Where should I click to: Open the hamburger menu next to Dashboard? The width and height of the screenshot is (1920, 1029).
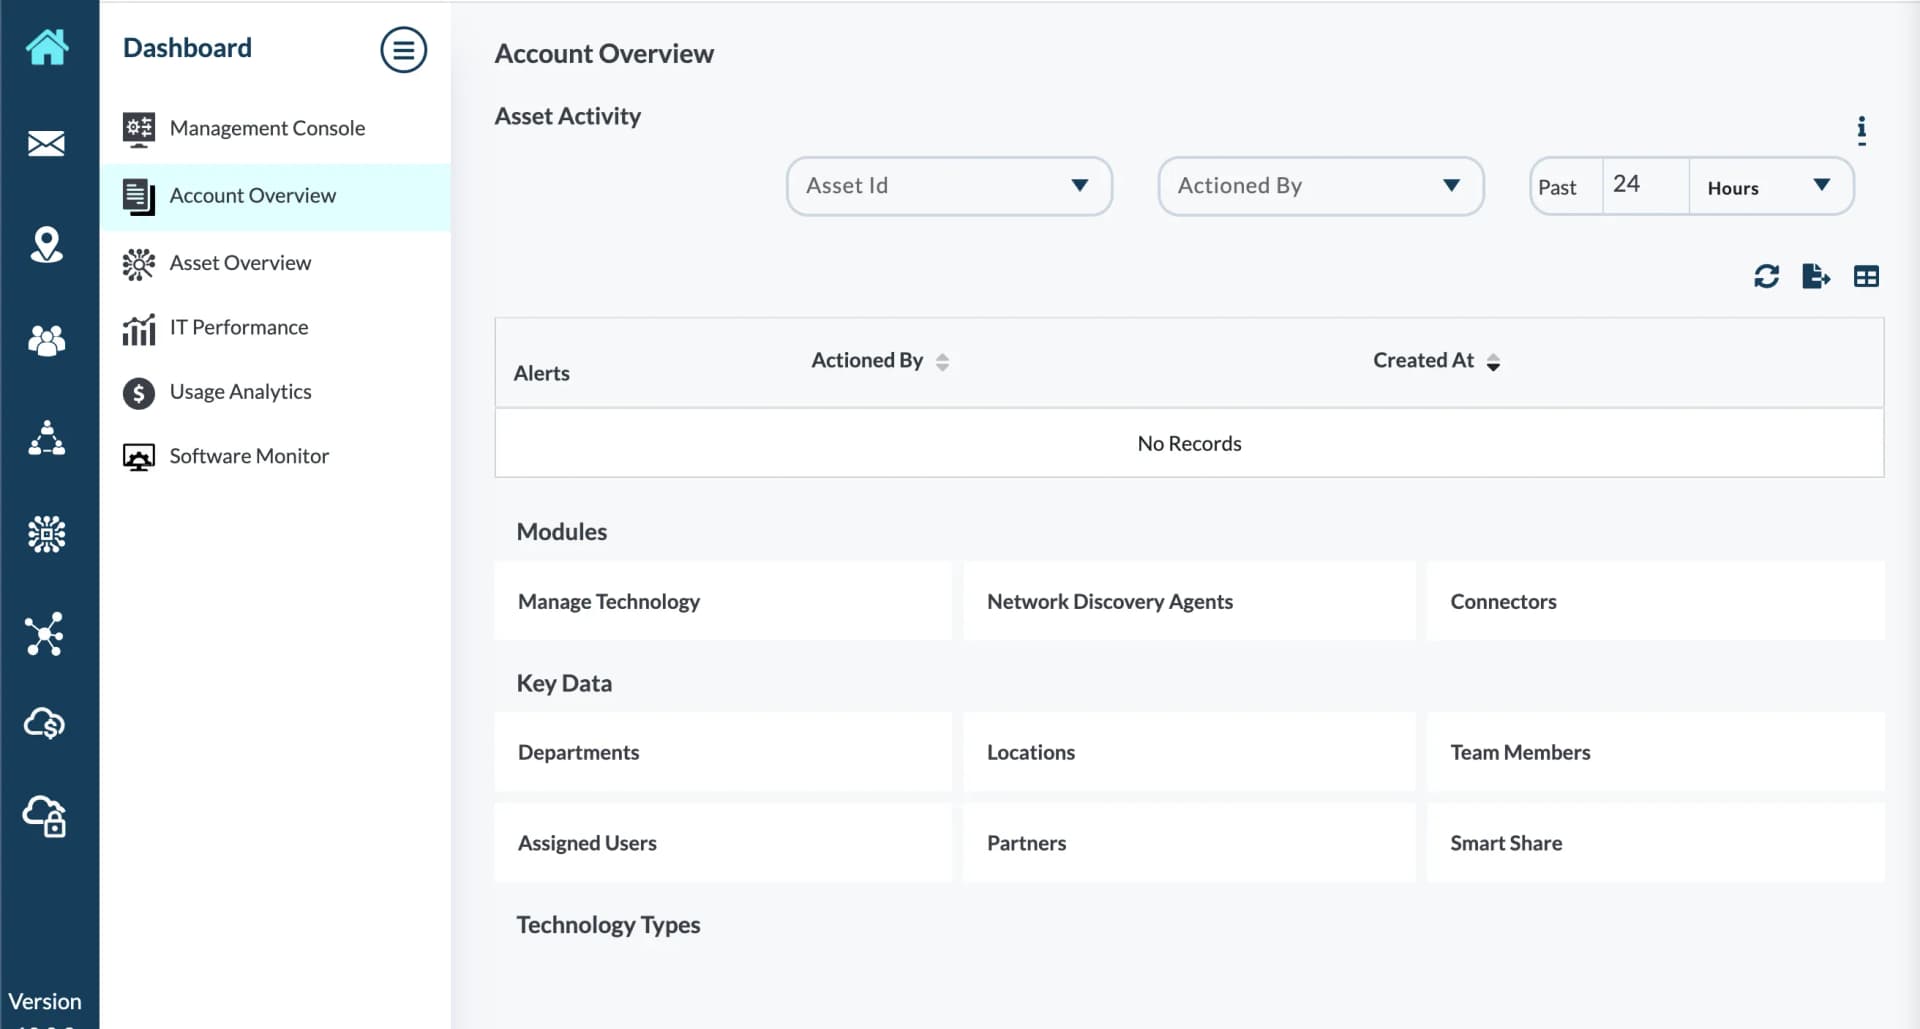click(404, 49)
